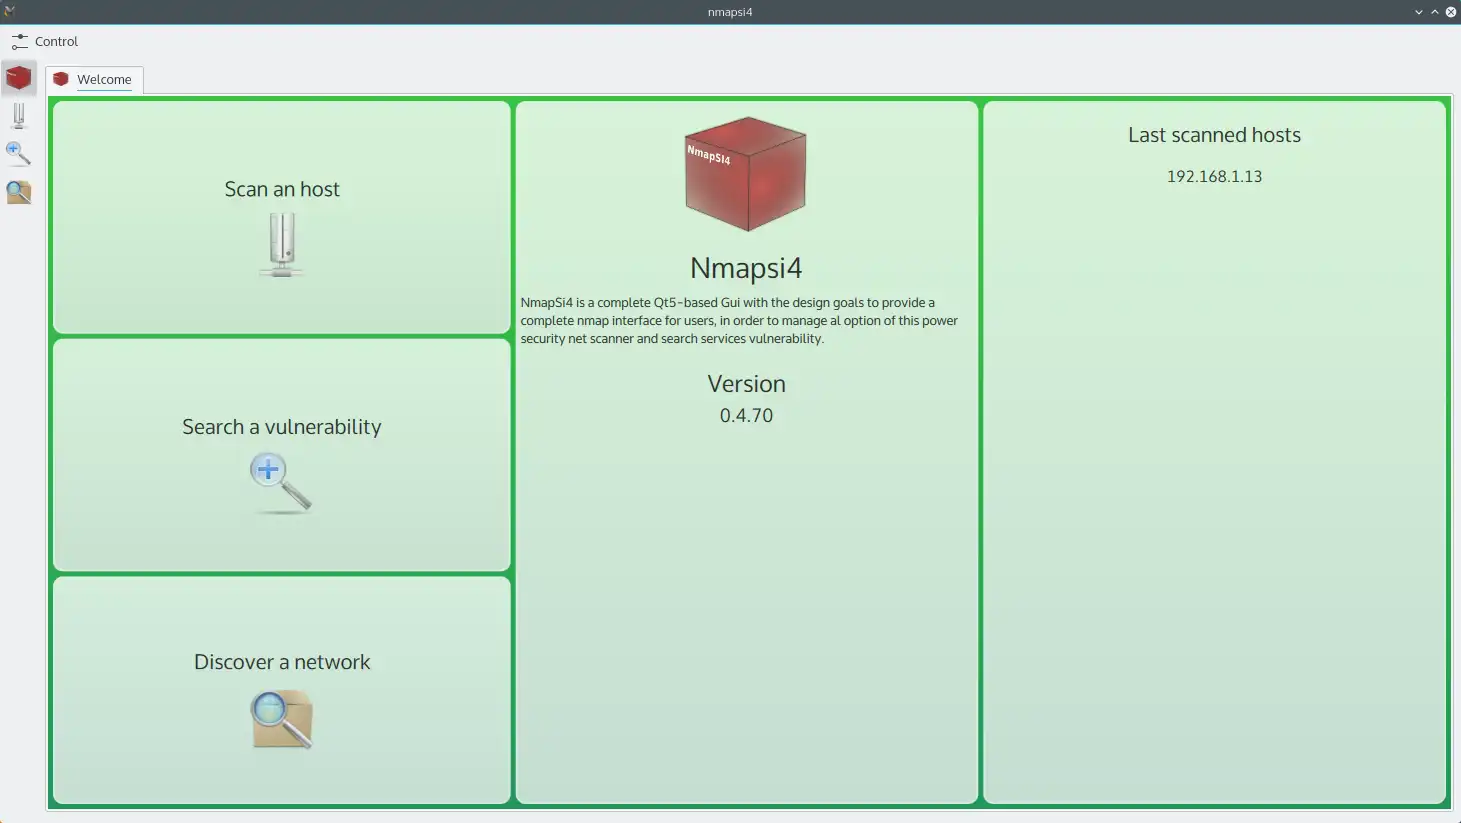Click the Last scanned hosts heading
Image resolution: width=1461 pixels, height=823 pixels.
tap(1214, 135)
